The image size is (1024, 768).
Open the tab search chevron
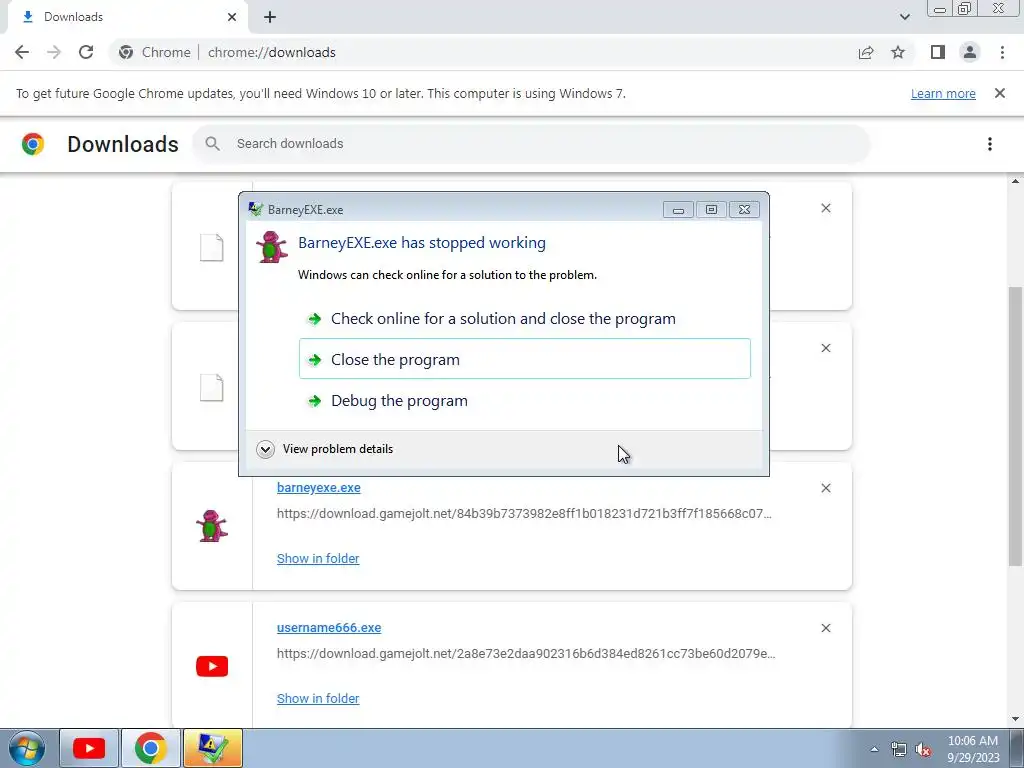904,17
